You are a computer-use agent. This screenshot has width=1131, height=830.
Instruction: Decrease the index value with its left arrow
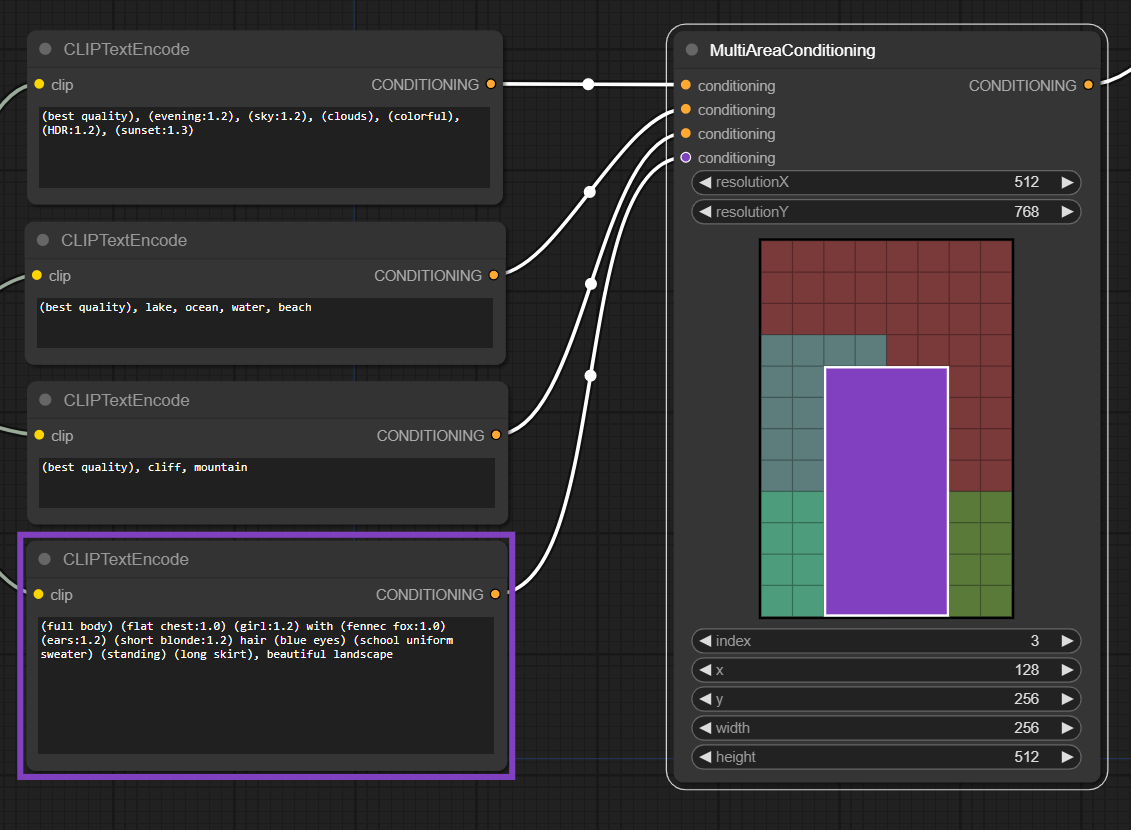point(707,641)
